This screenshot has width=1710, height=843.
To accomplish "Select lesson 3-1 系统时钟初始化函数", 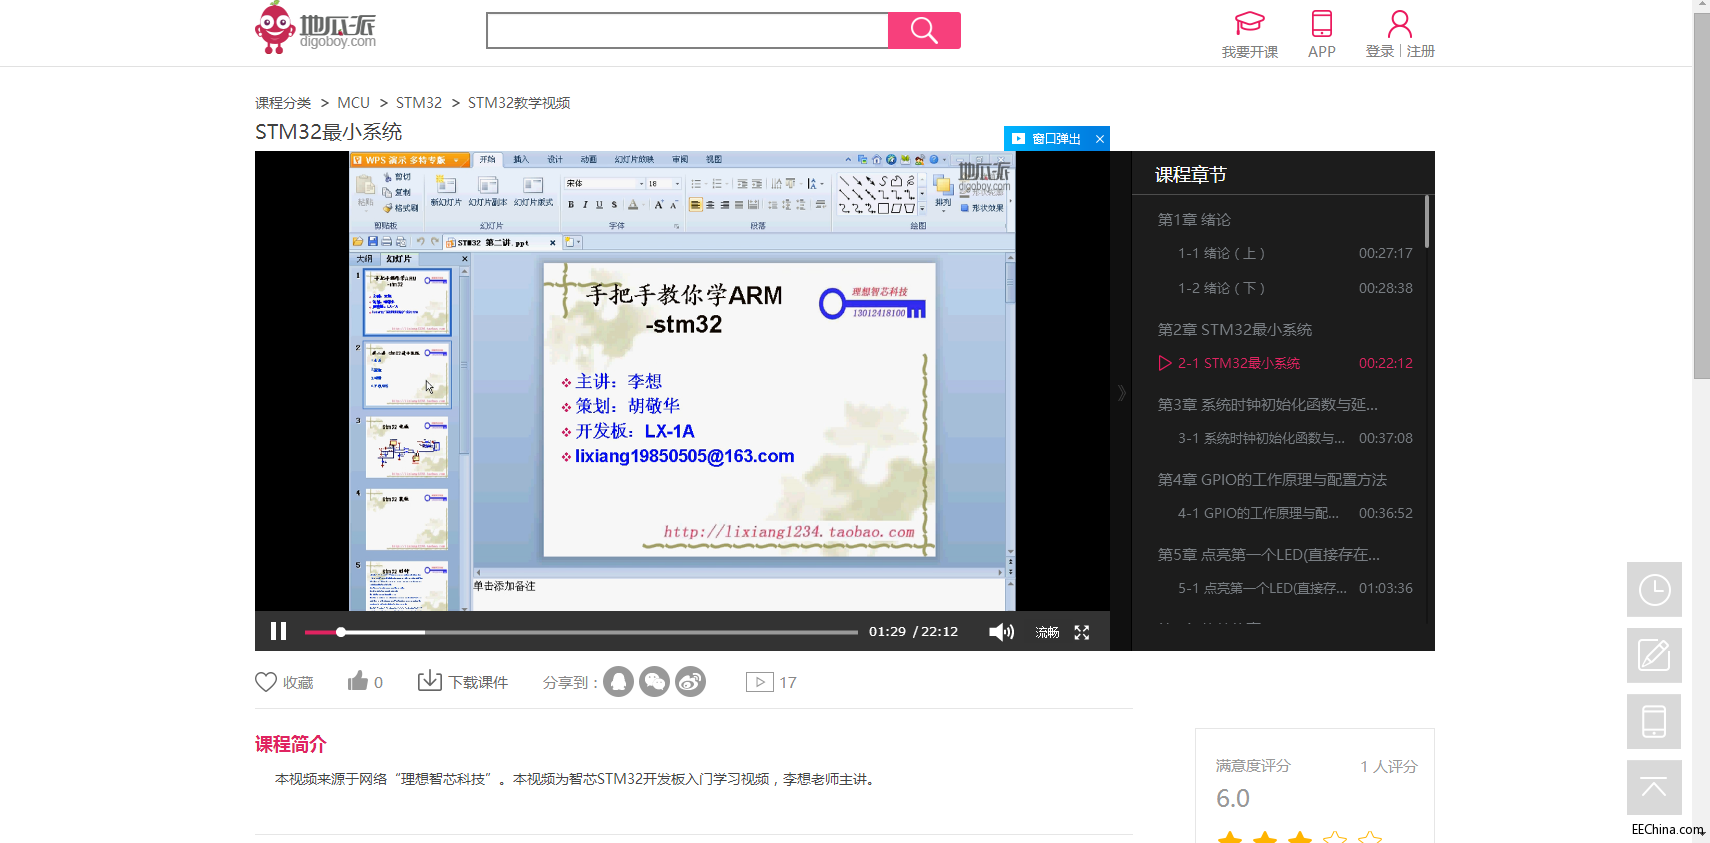I will click(x=1260, y=438).
